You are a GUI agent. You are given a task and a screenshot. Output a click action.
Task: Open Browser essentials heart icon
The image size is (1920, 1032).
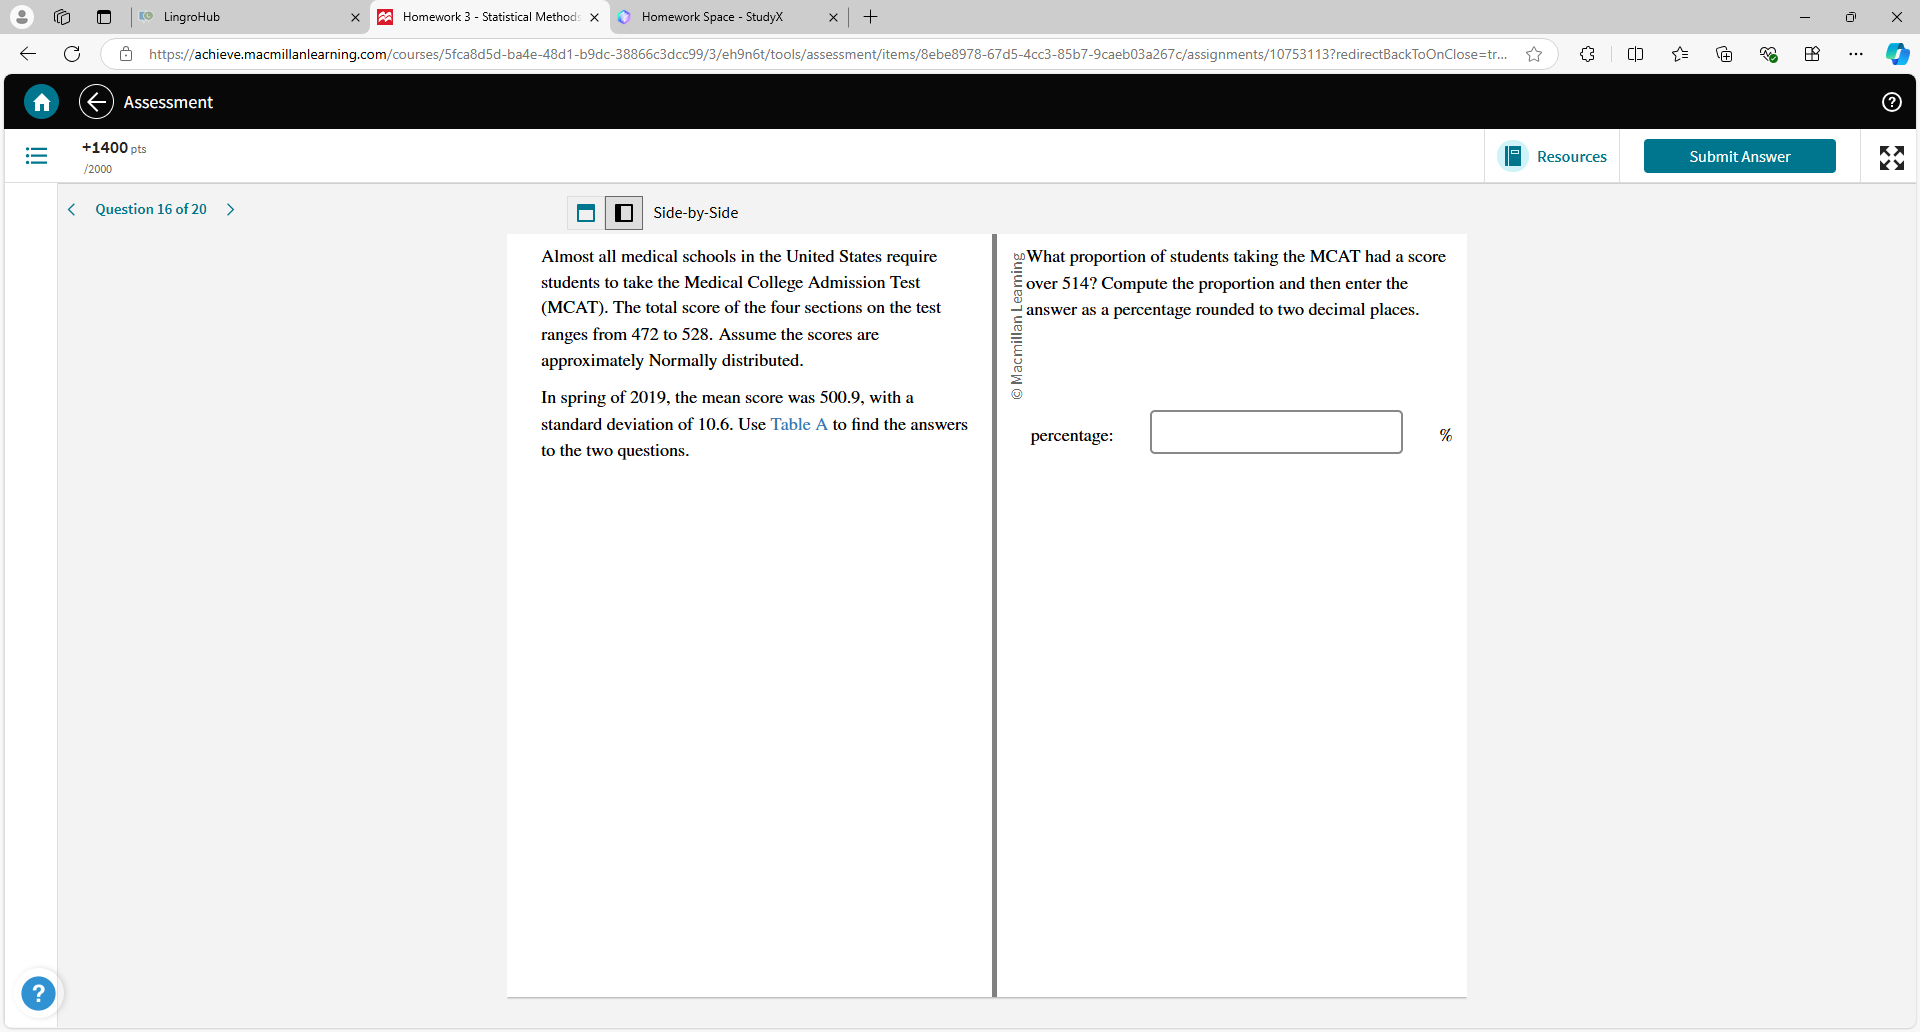coord(1768,54)
